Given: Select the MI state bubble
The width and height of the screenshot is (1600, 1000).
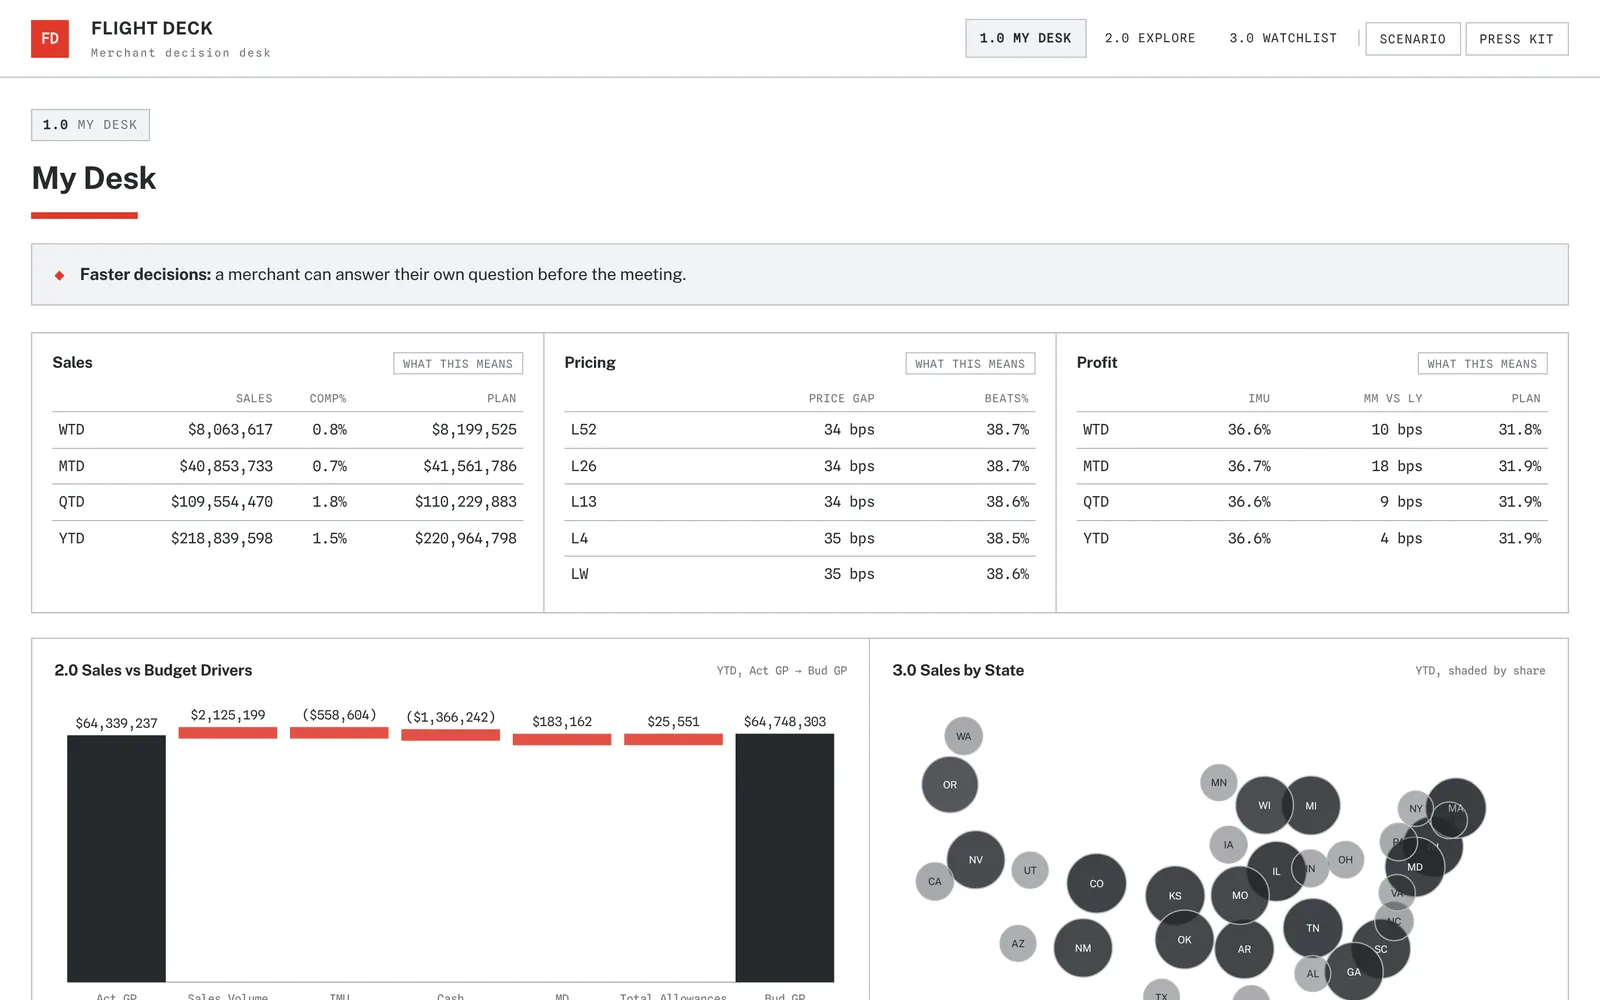Looking at the screenshot, I should 1311,805.
